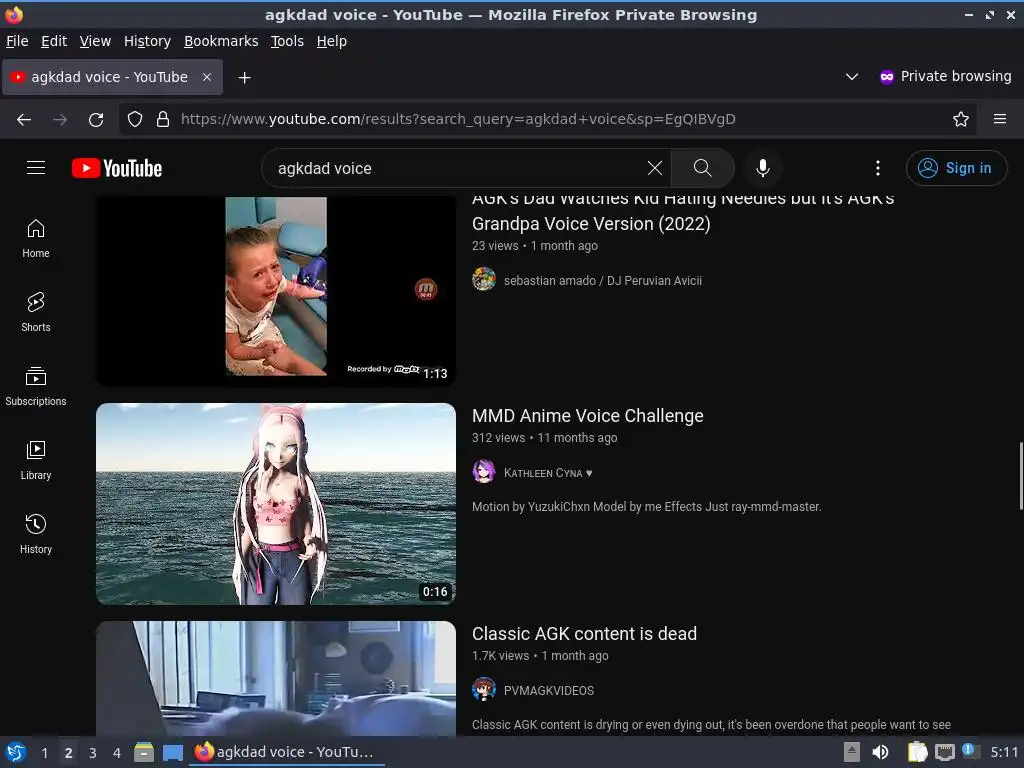
Task: Open Subscriptions in YouTube sidebar
Action: [36, 386]
